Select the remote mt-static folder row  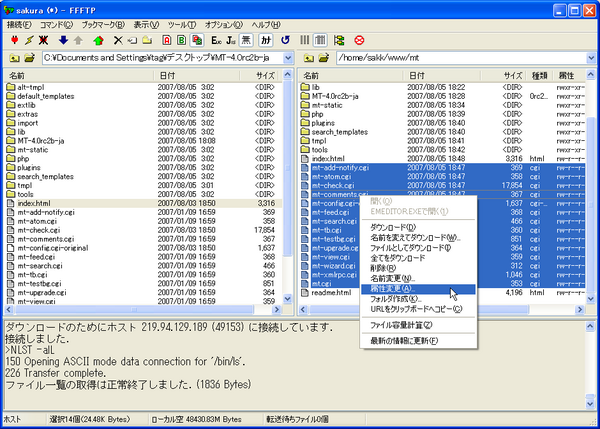pyautogui.click(x=443, y=105)
